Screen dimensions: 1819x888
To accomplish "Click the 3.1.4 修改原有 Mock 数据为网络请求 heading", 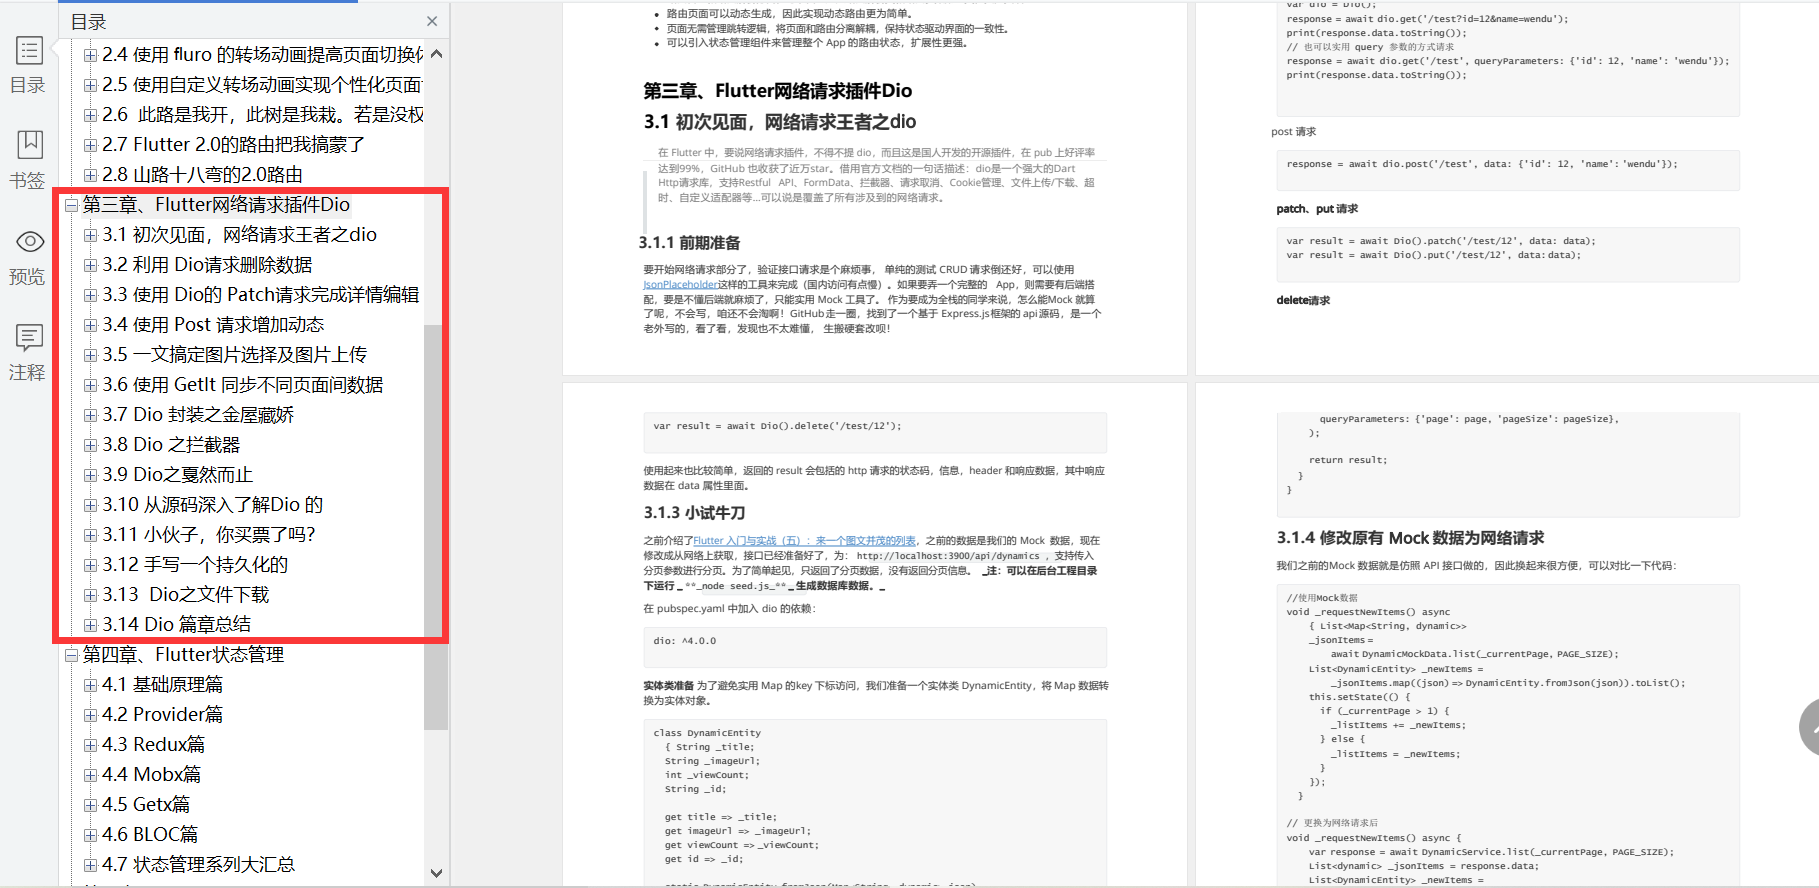I will (x=1410, y=538).
